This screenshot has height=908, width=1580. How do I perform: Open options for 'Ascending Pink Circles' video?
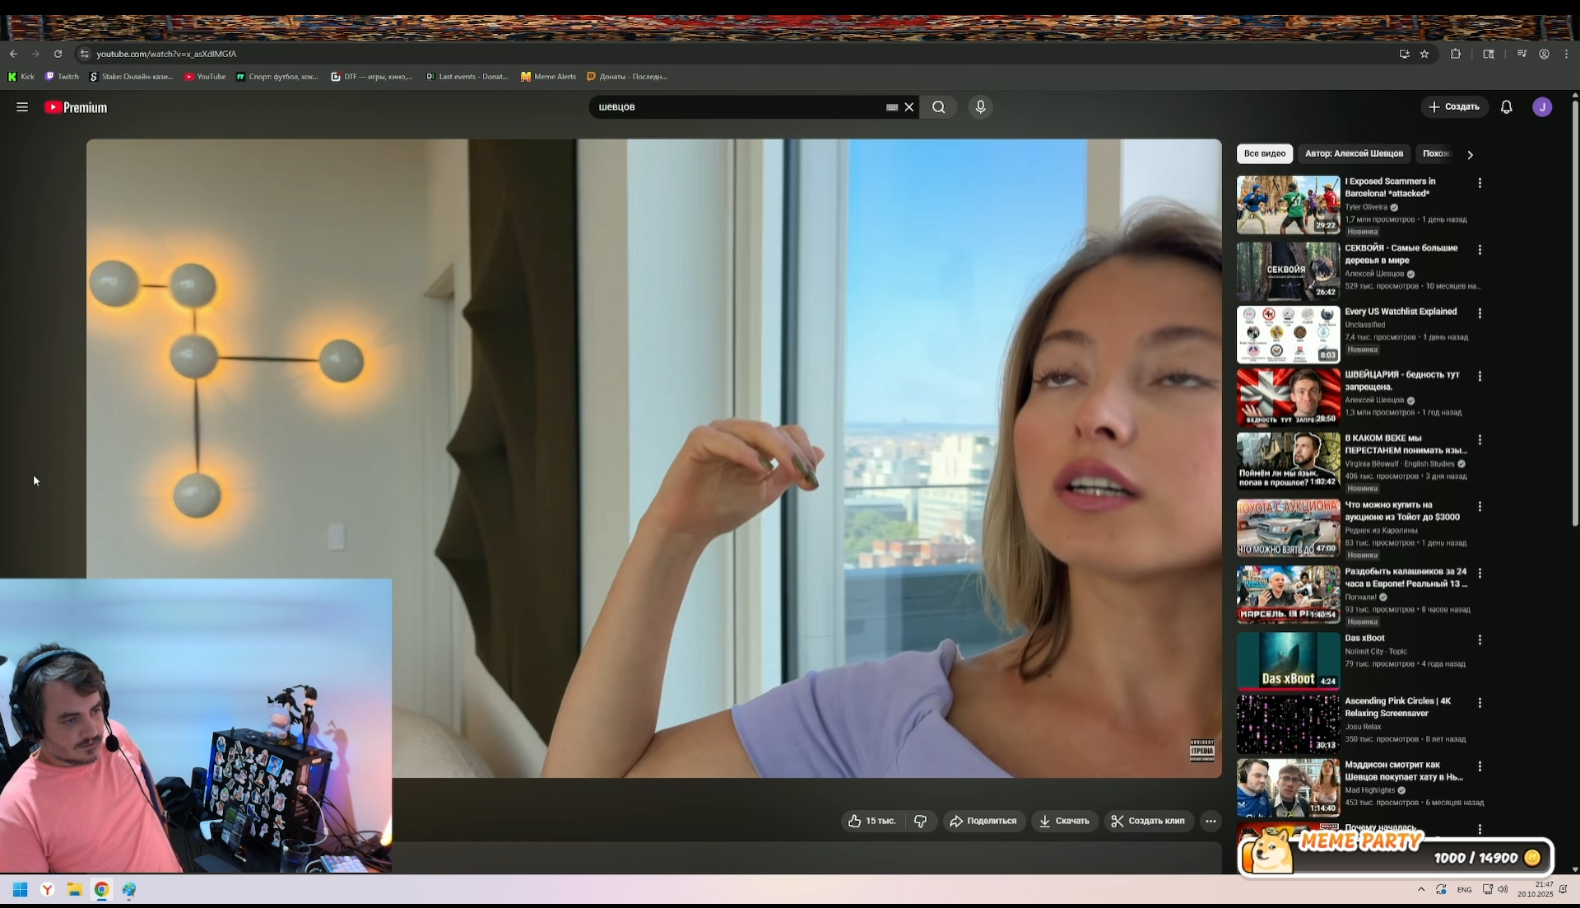point(1480,703)
